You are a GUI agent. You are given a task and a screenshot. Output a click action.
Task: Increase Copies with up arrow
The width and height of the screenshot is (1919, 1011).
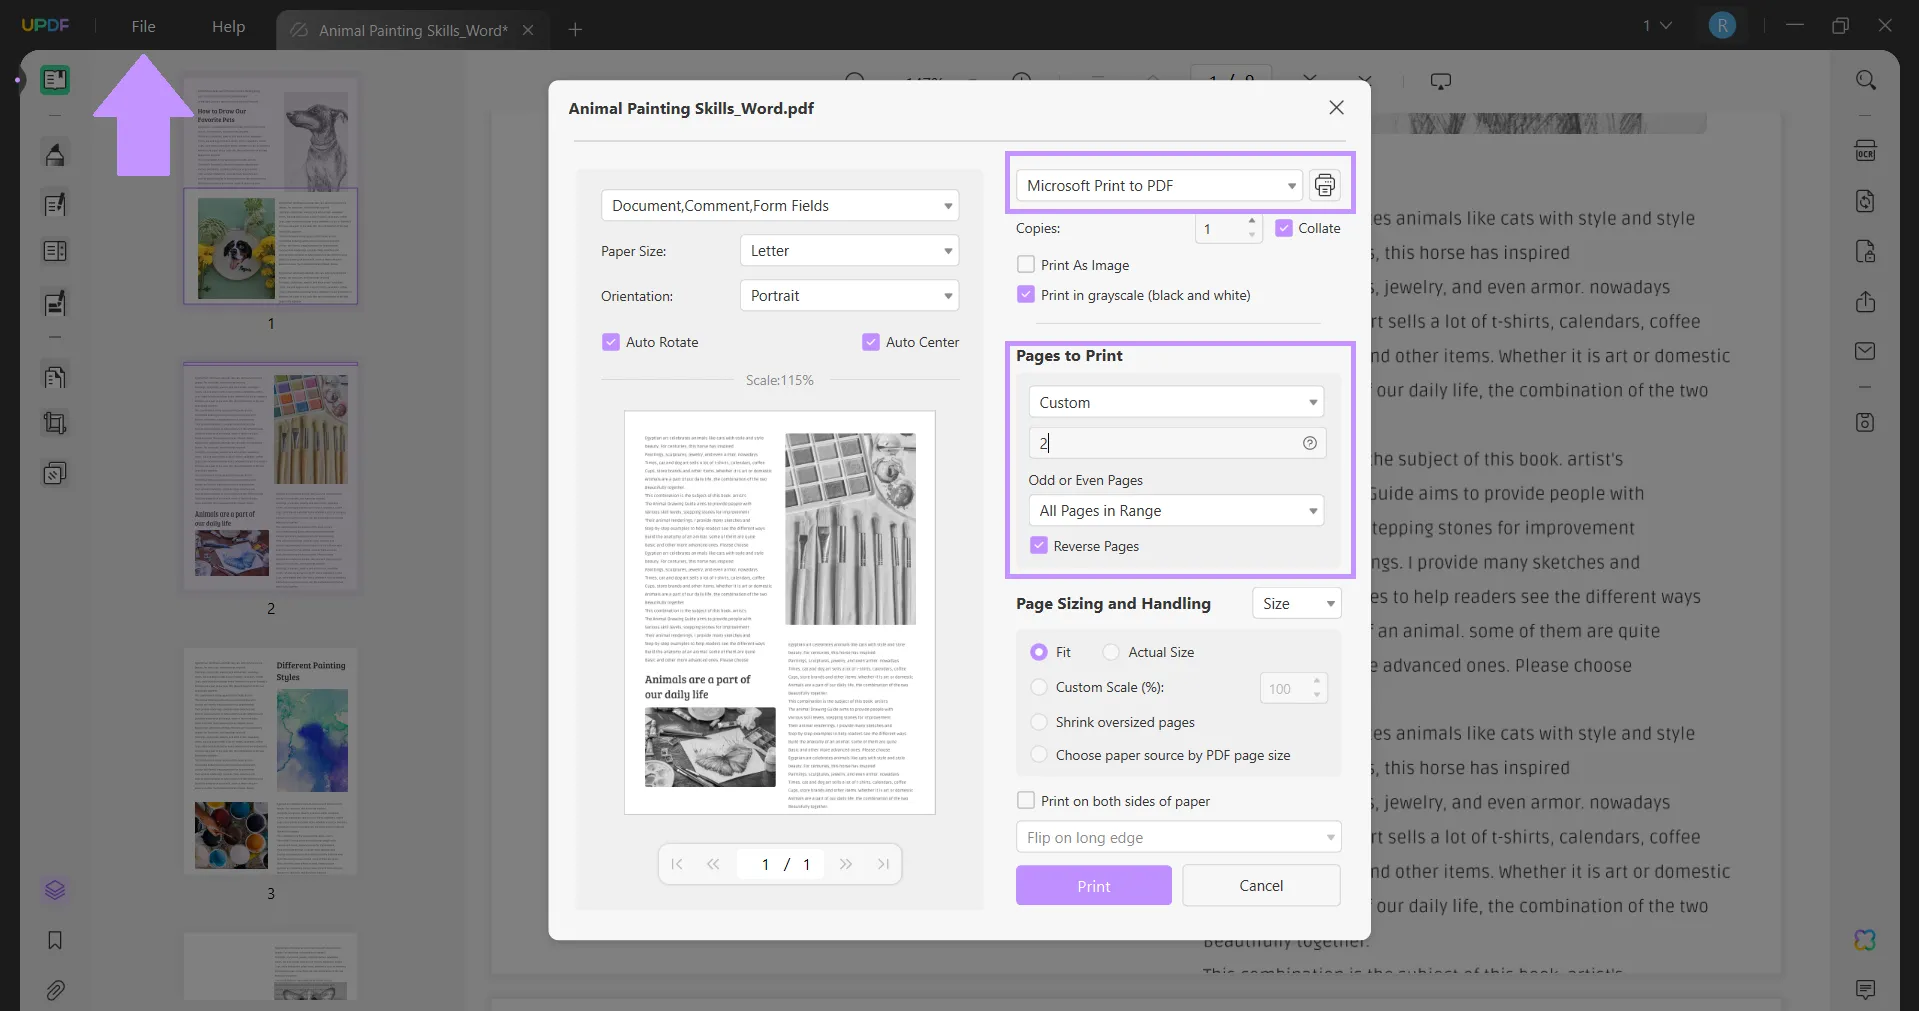pyautogui.click(x=1252, y=221)
